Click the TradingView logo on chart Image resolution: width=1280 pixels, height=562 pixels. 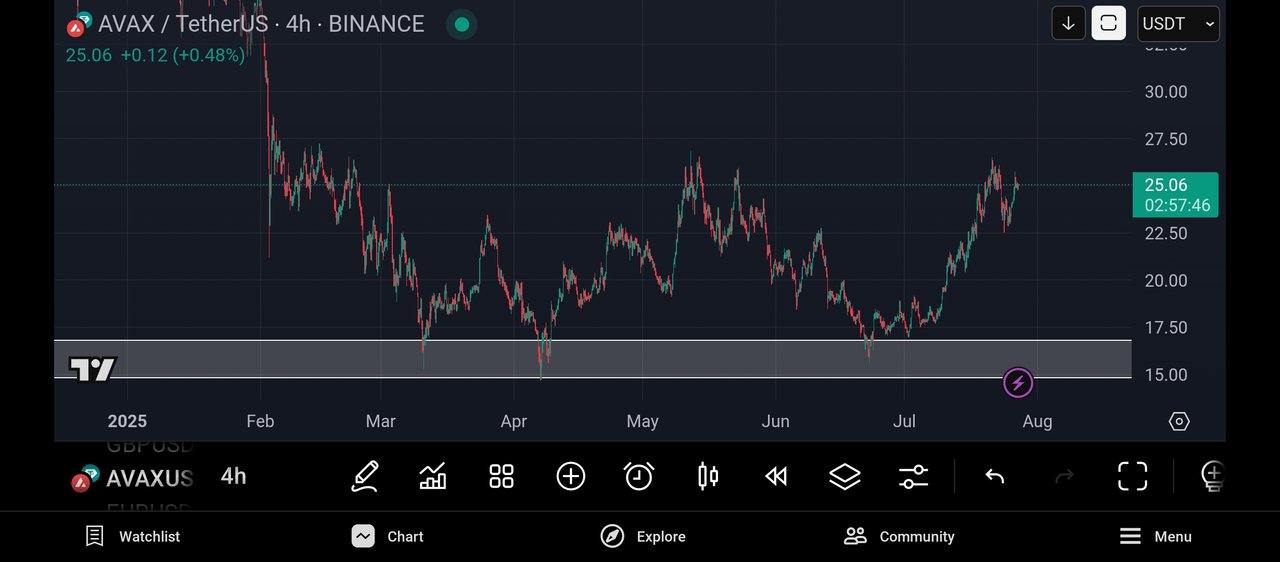92,369
